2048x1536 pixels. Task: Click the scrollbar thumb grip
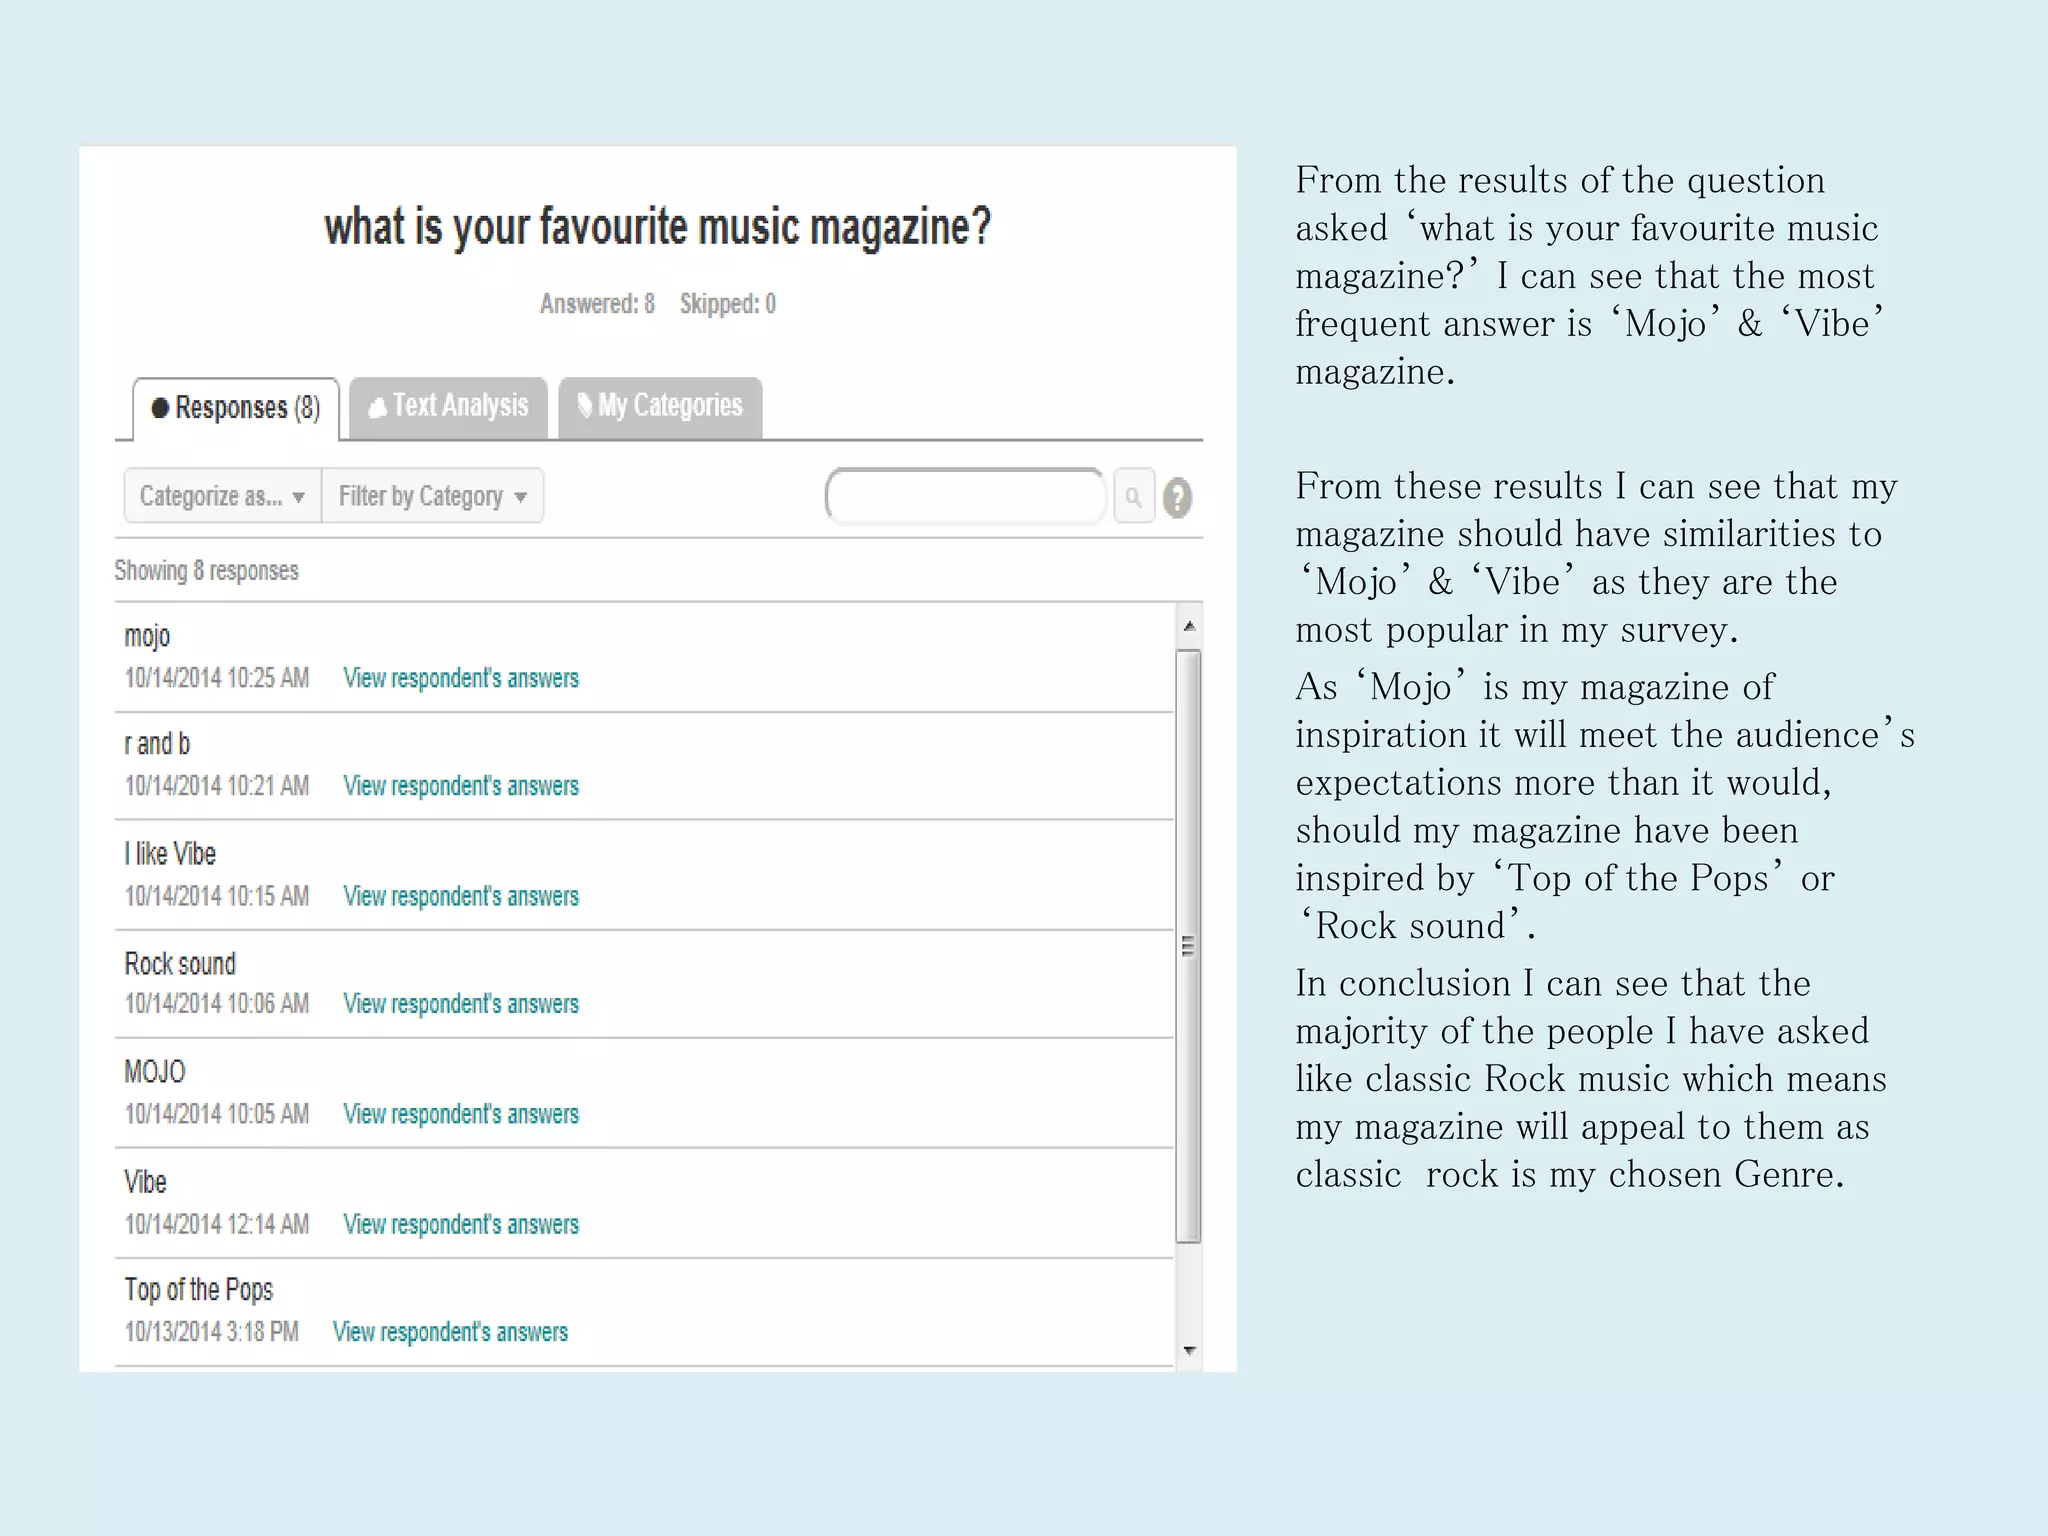point(1188,946)
